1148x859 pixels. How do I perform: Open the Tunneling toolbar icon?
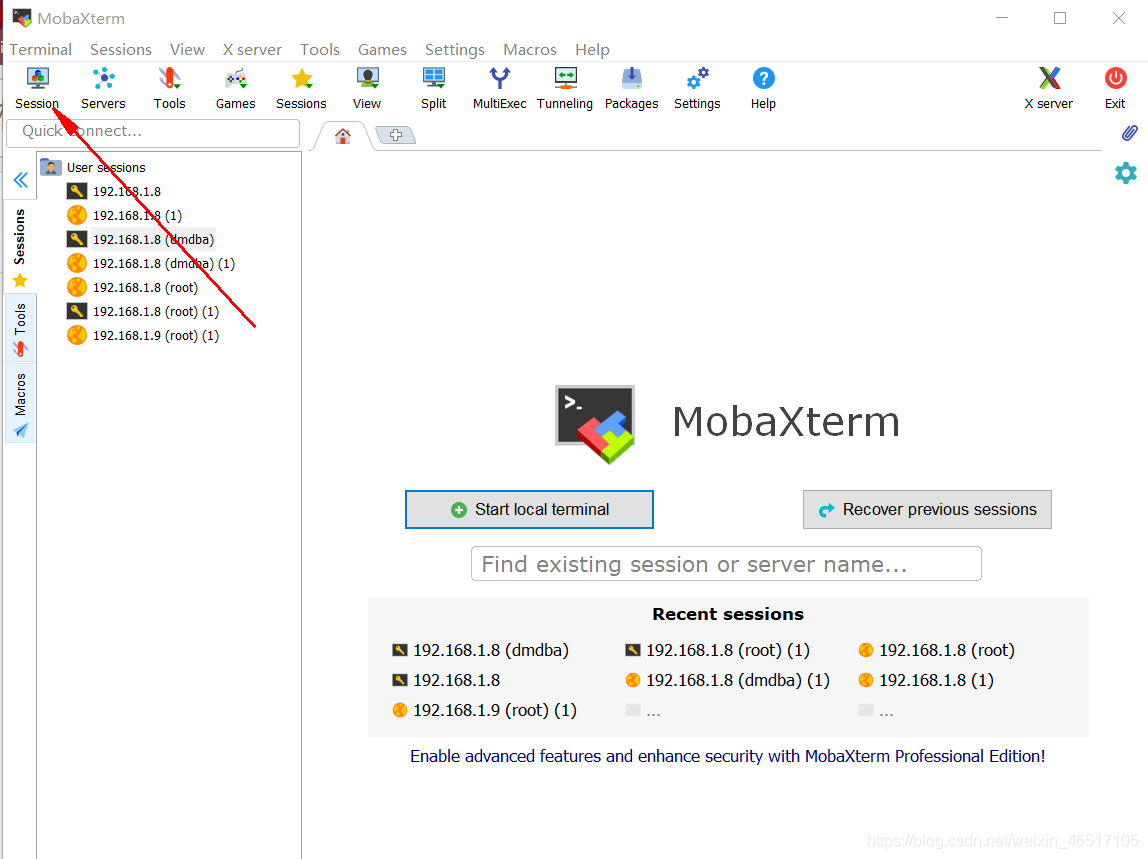[565, 78]
